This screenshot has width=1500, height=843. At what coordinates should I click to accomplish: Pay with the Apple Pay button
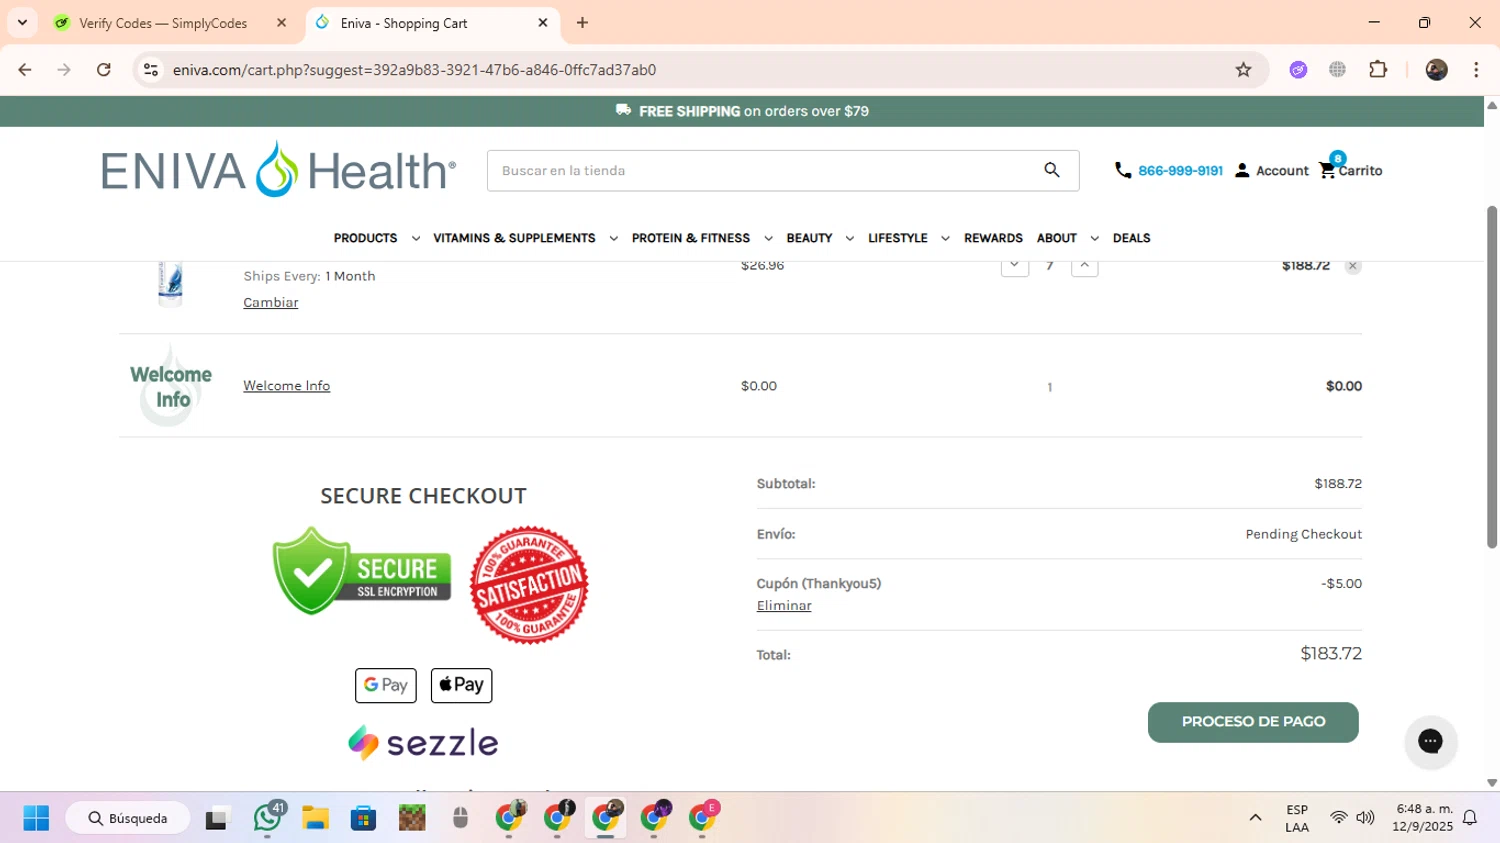(461, 685)
